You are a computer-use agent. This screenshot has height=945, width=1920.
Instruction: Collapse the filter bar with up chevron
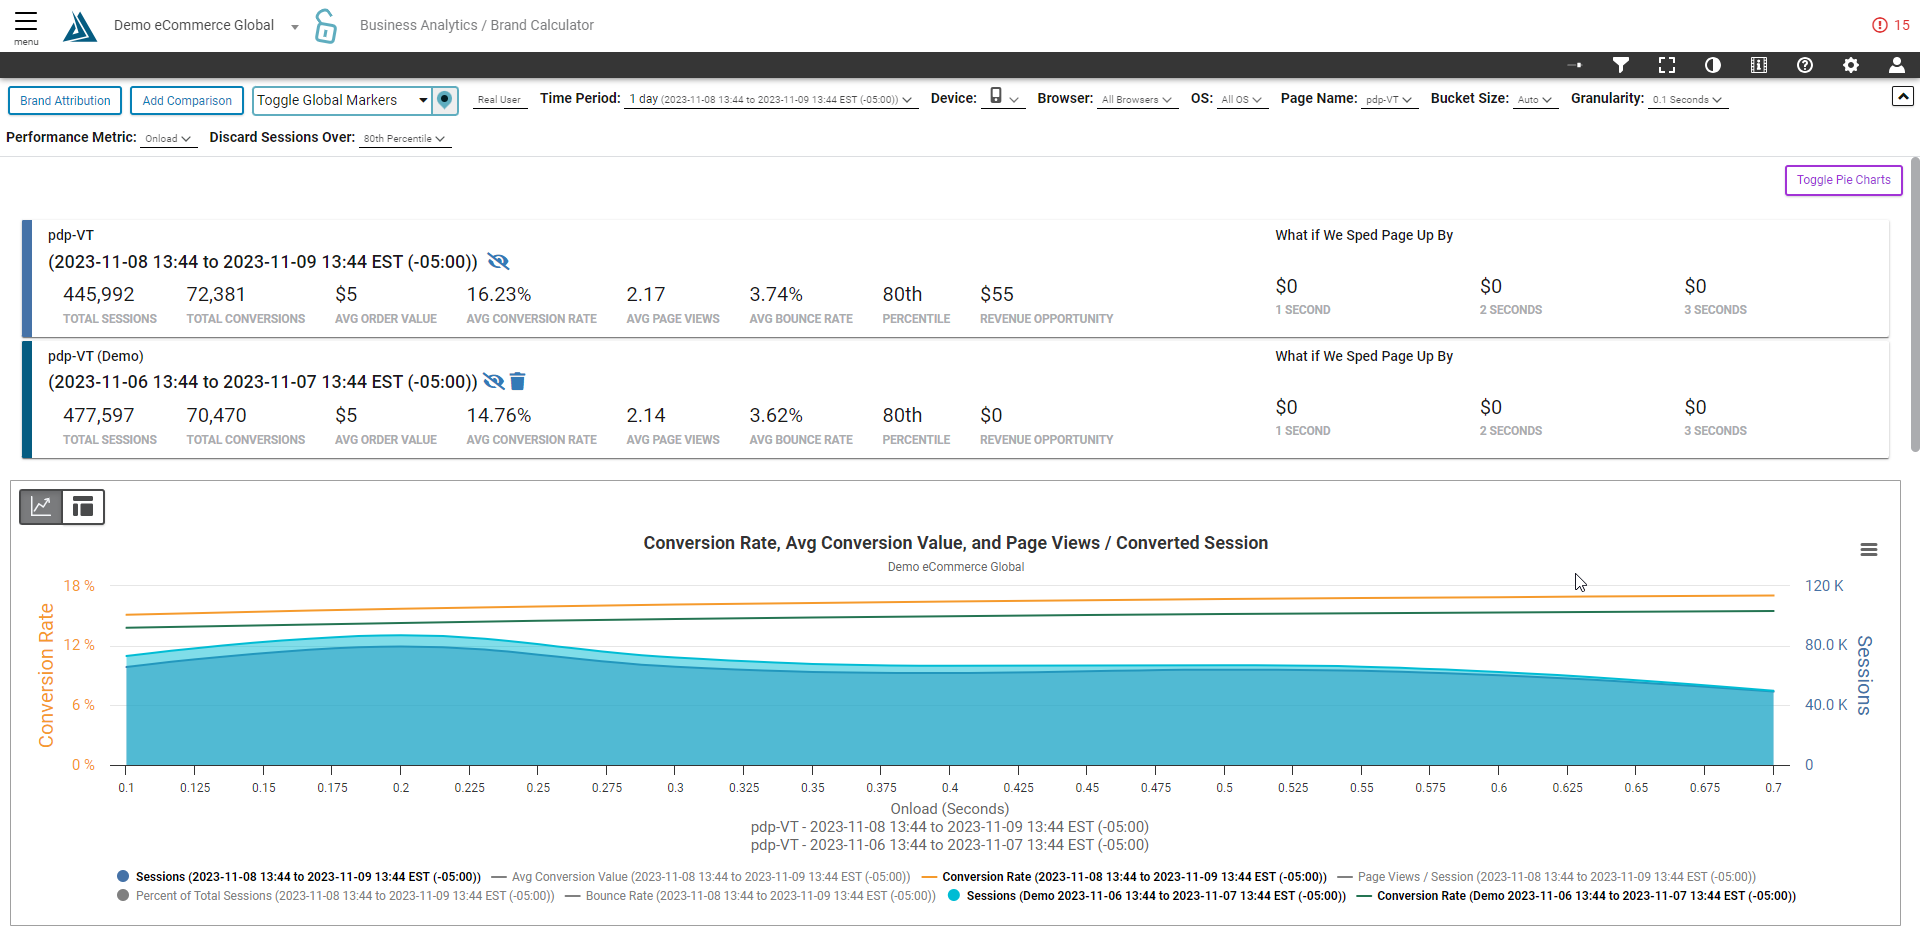pos(1902,96)
